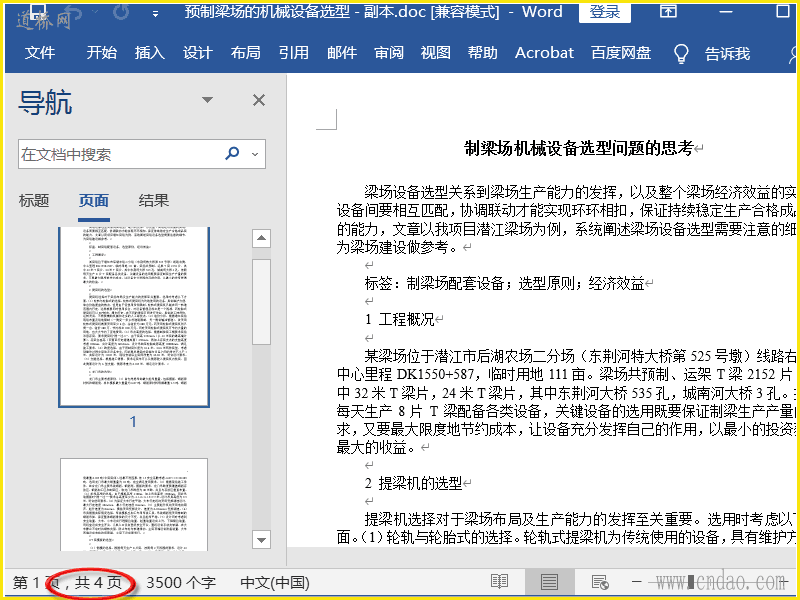The height and width of the screenshot is (600, 800).
Task: Select the 设计 ribbon tab
Action: click(197, 53)
